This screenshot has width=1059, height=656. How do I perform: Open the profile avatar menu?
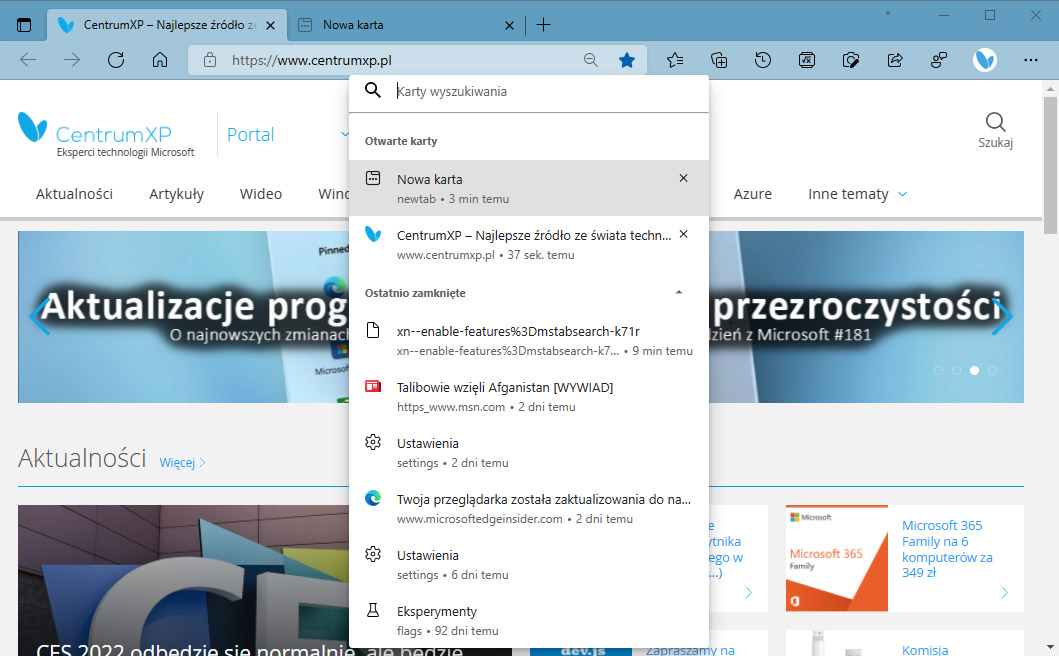(985, 60)
